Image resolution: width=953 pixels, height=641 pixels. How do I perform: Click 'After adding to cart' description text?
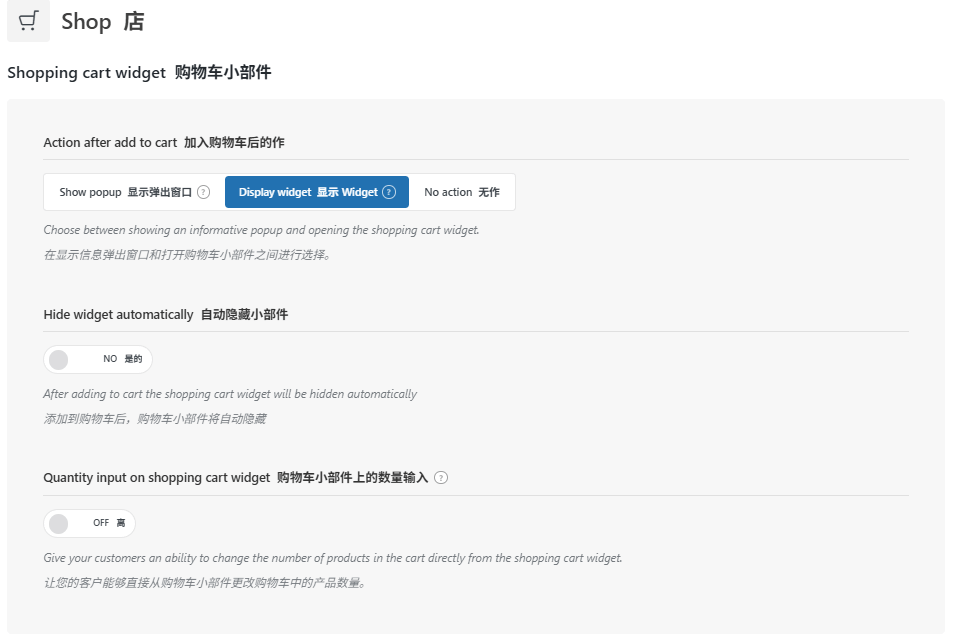pos(230,394)
